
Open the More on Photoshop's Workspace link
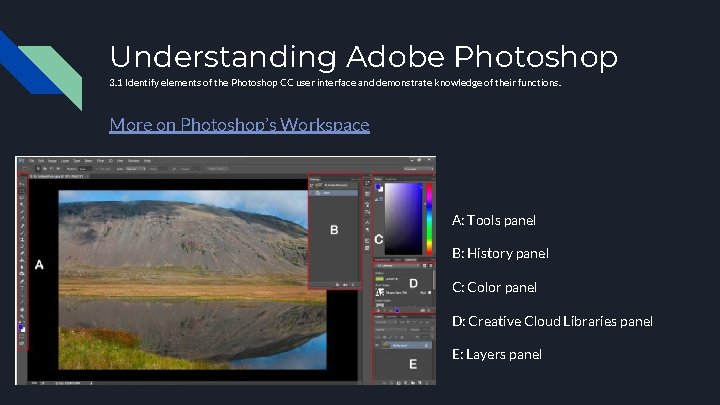pos(239,124)
